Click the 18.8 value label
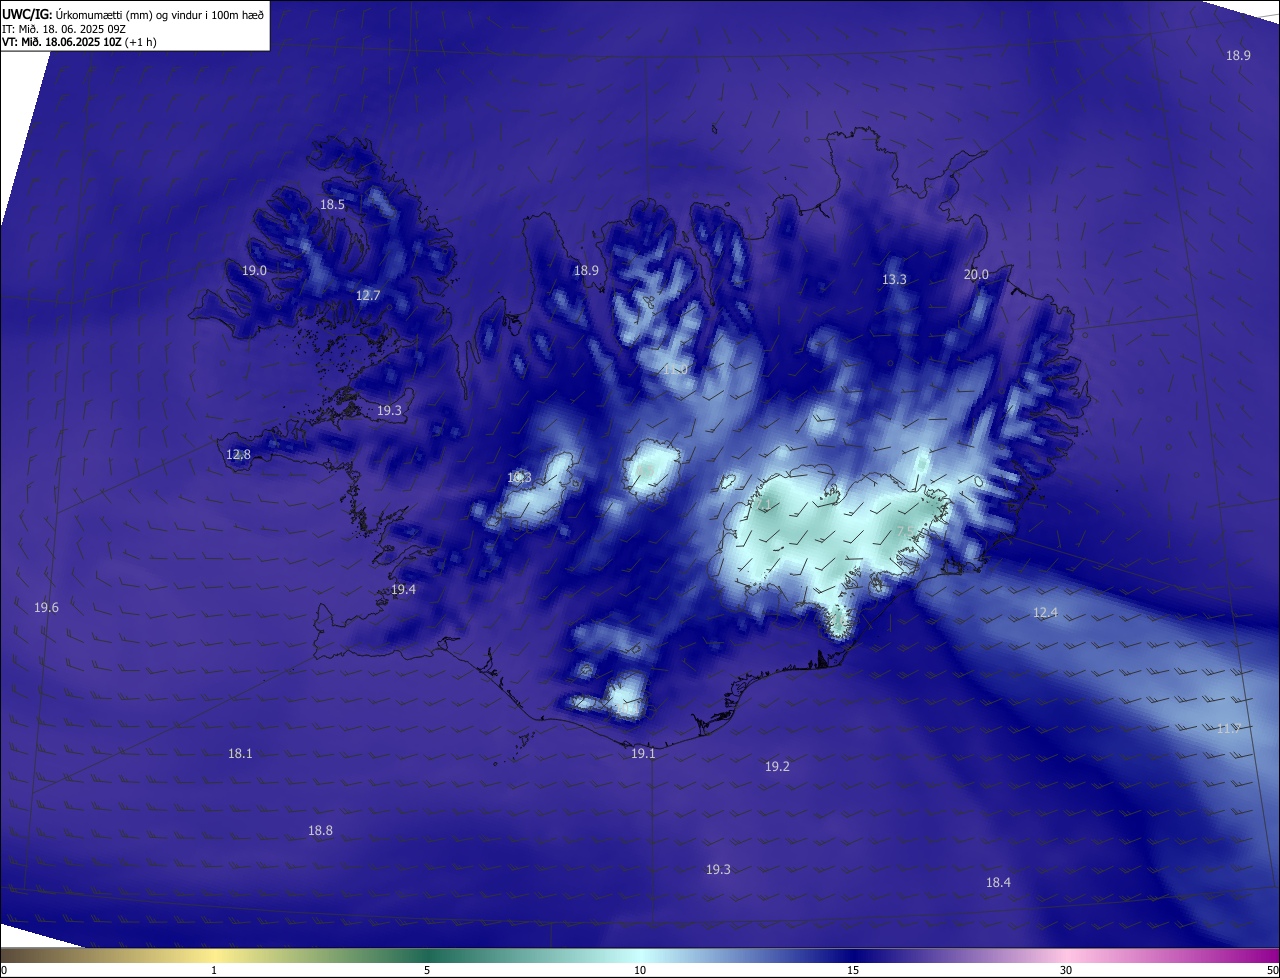1280x978 pixels. [x=320, y=830]
